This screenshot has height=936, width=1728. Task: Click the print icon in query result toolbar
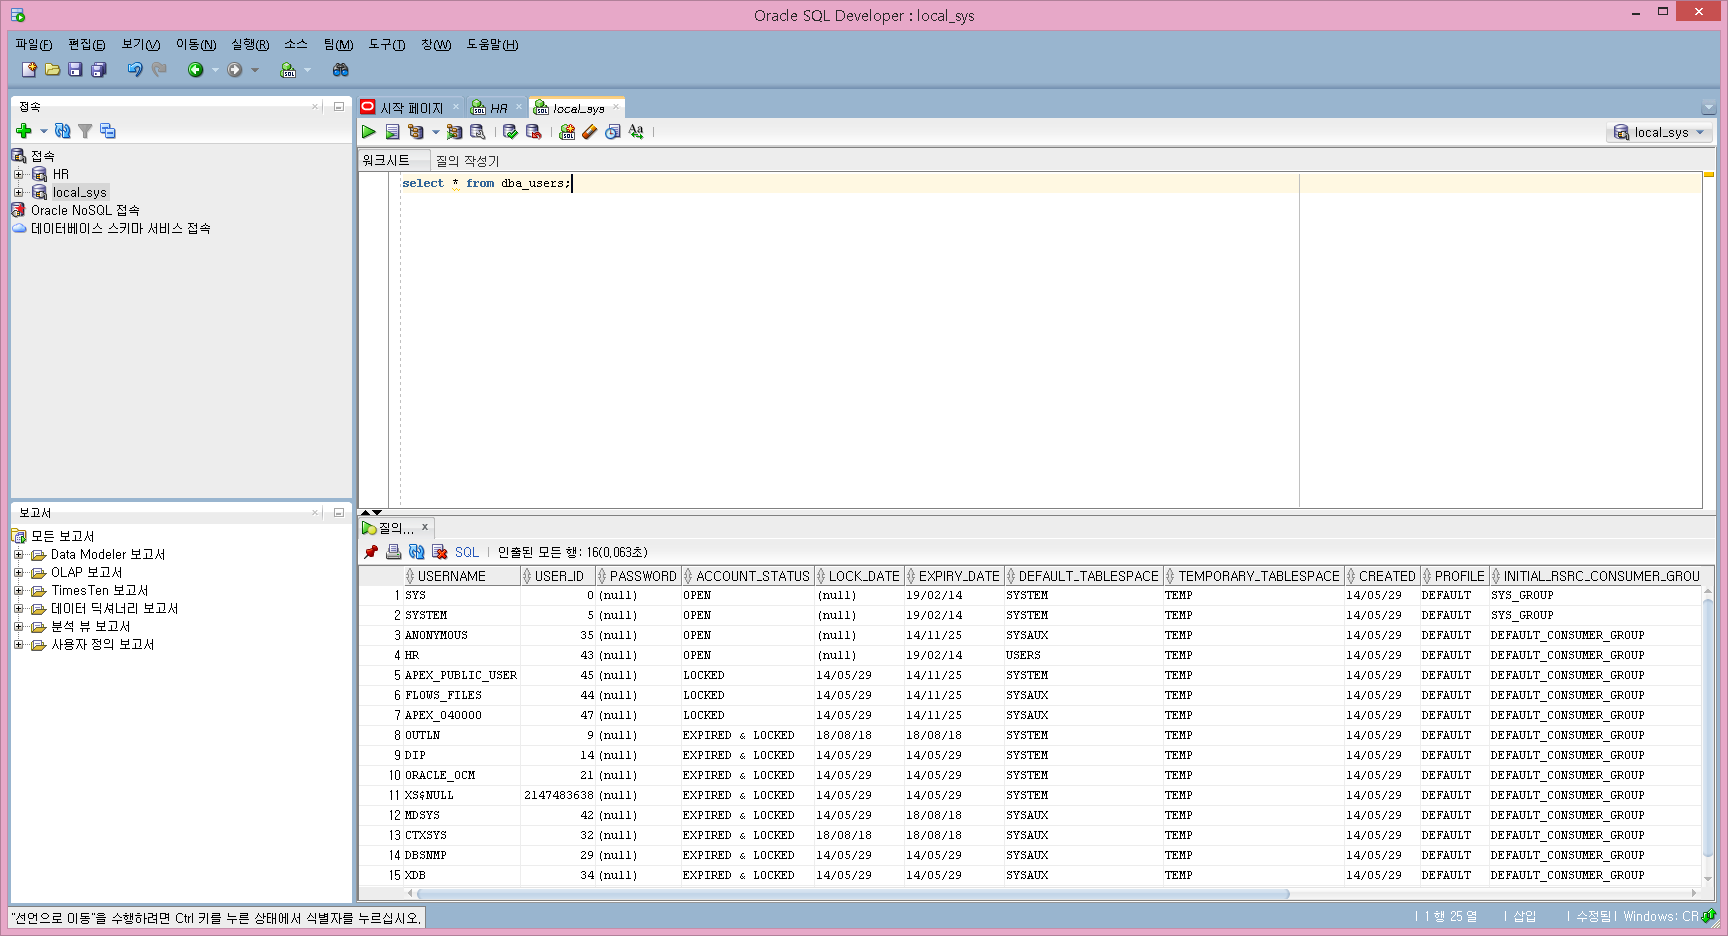pyautogui.click(x=393, y=552)
